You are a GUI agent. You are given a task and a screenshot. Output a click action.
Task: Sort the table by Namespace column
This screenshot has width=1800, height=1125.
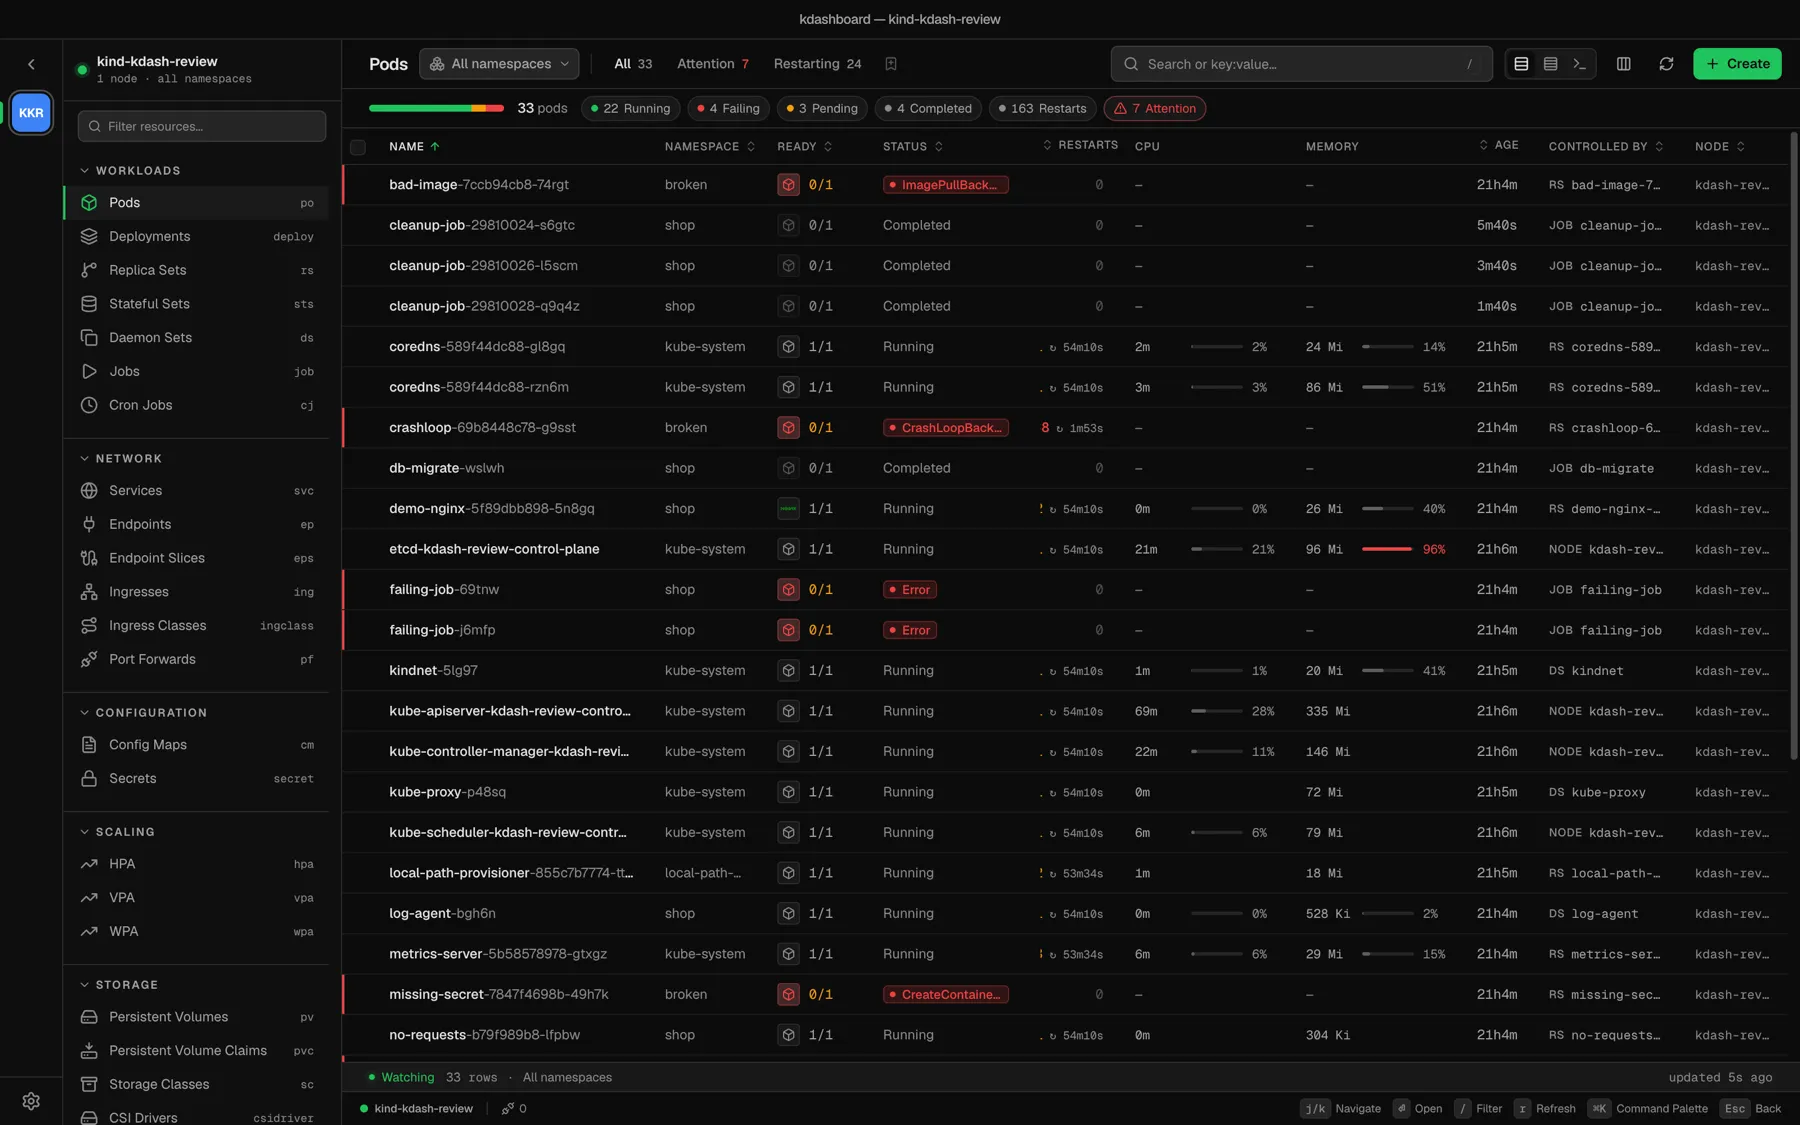coord(710,147)
